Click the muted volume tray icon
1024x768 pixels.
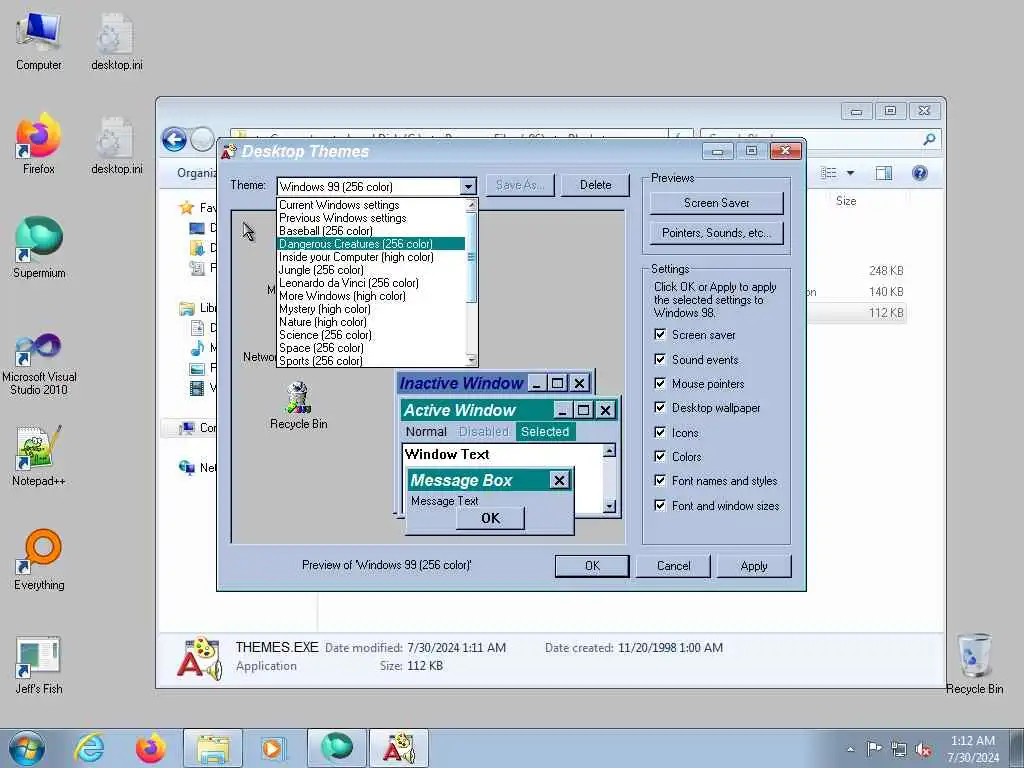(923, 750)
